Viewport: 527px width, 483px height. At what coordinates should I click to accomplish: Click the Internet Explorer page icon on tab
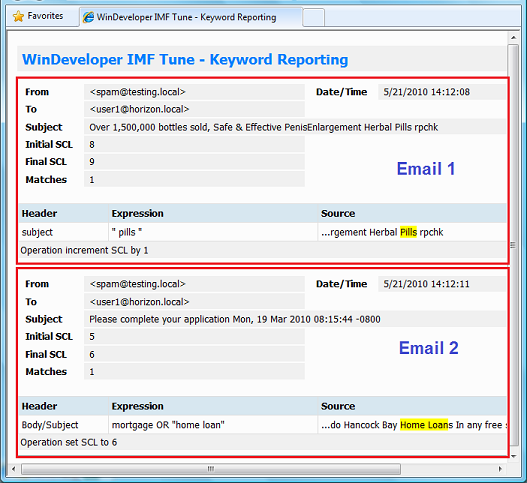pyautogui.click(x=88, y=17)
